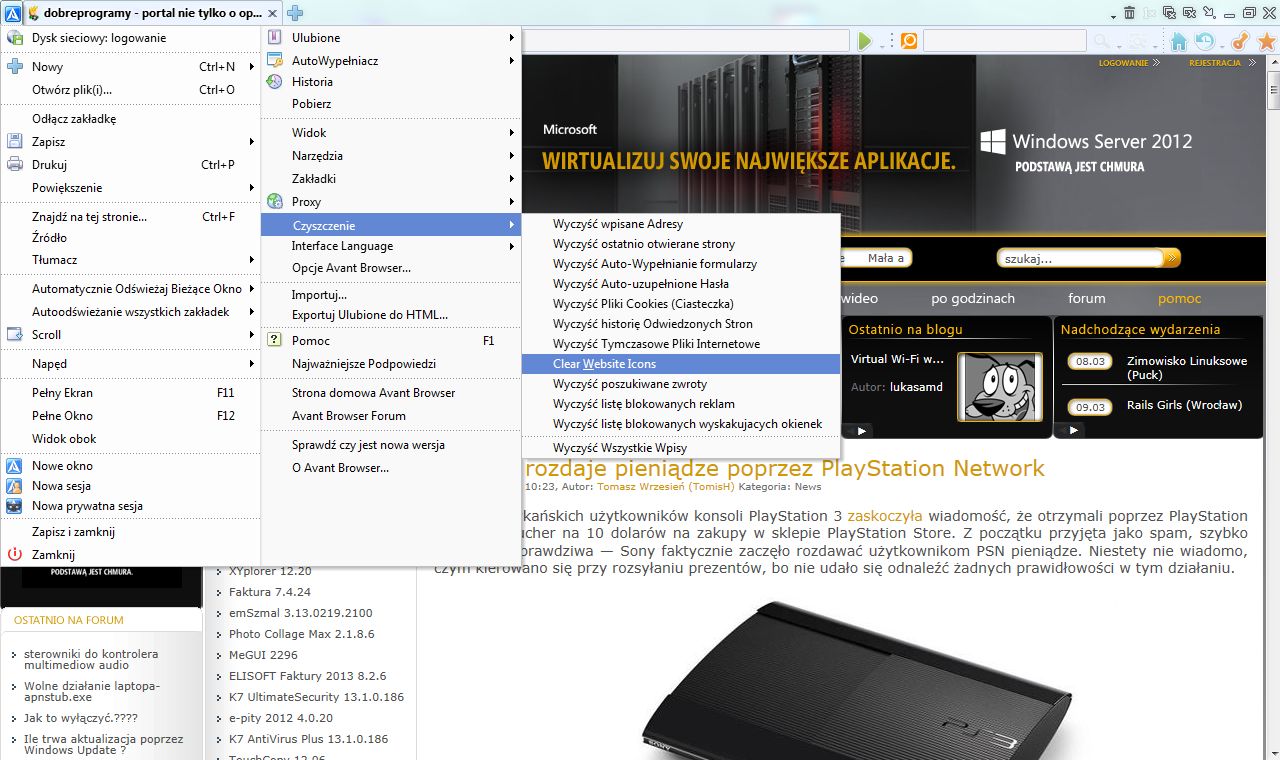
Task: Select Wyczyść Tymczasowe Pliki Internetowe
Action: (681, 344)
